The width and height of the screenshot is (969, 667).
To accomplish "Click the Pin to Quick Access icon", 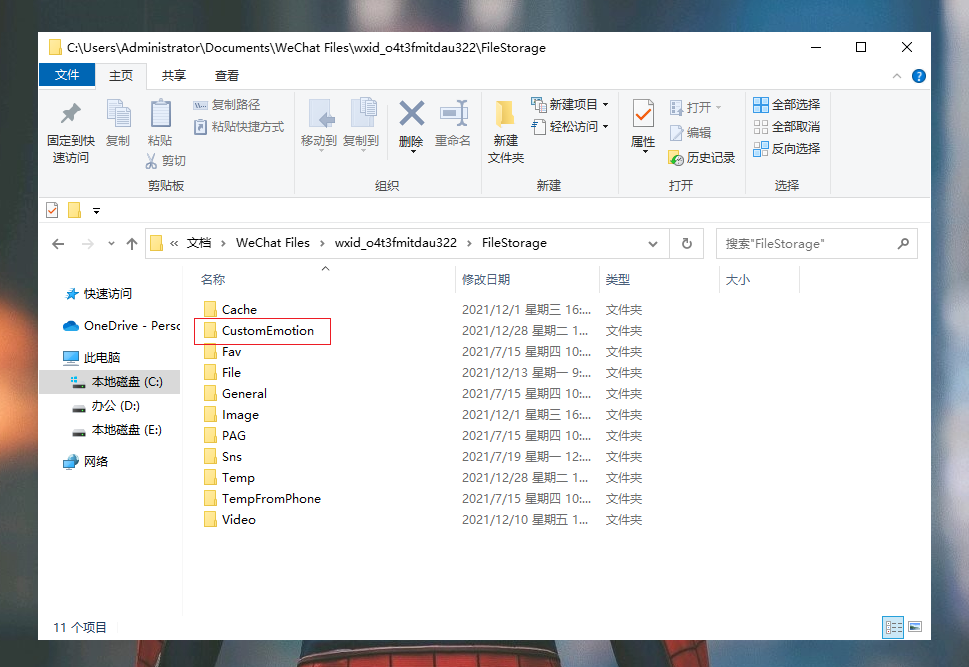I will click(x=70, y=114).
